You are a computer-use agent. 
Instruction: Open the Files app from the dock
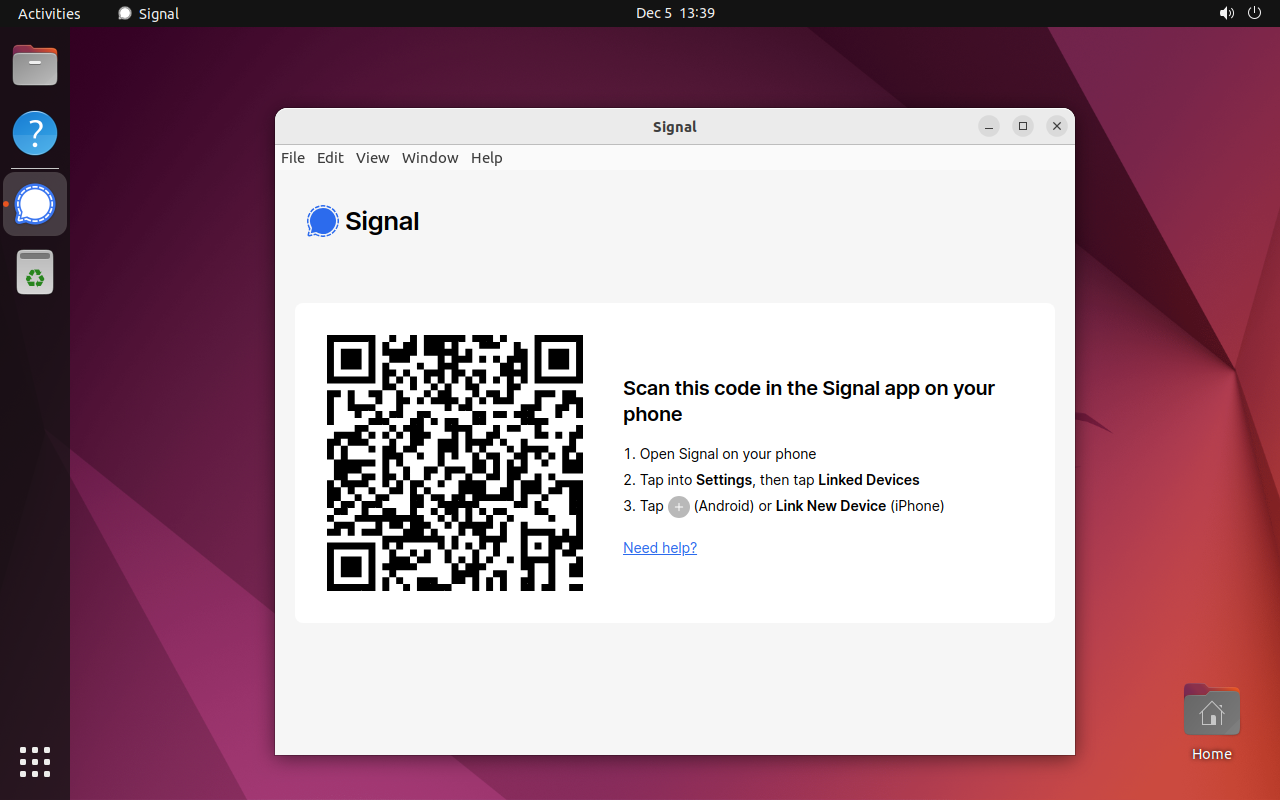pos(35,66)
